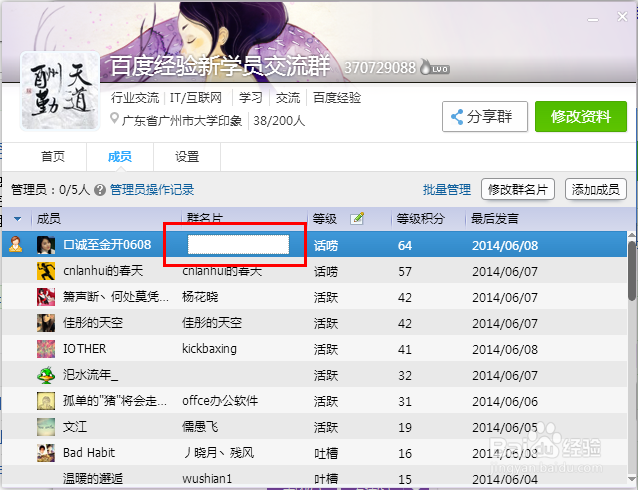Select member name 佳彤的天空
Image resolution: width=638 pixels, height=490 pixels.
[93, 323]
